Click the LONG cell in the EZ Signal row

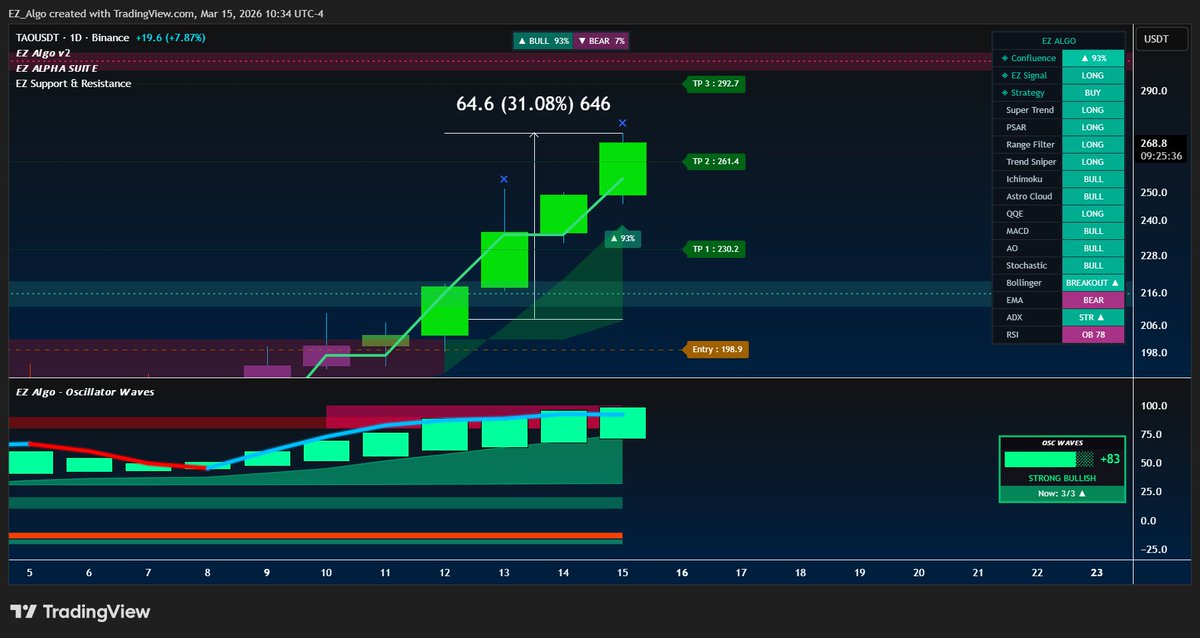point(1093,75)
